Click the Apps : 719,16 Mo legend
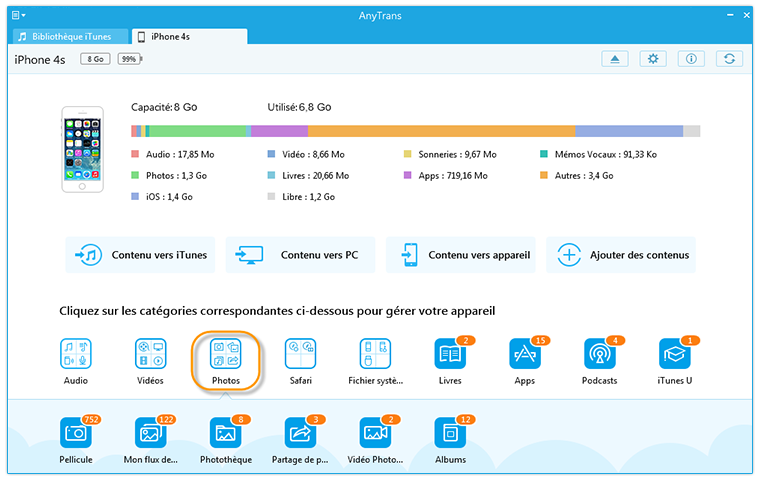Viewport: 760px width, 481px height. pos(446,176)
